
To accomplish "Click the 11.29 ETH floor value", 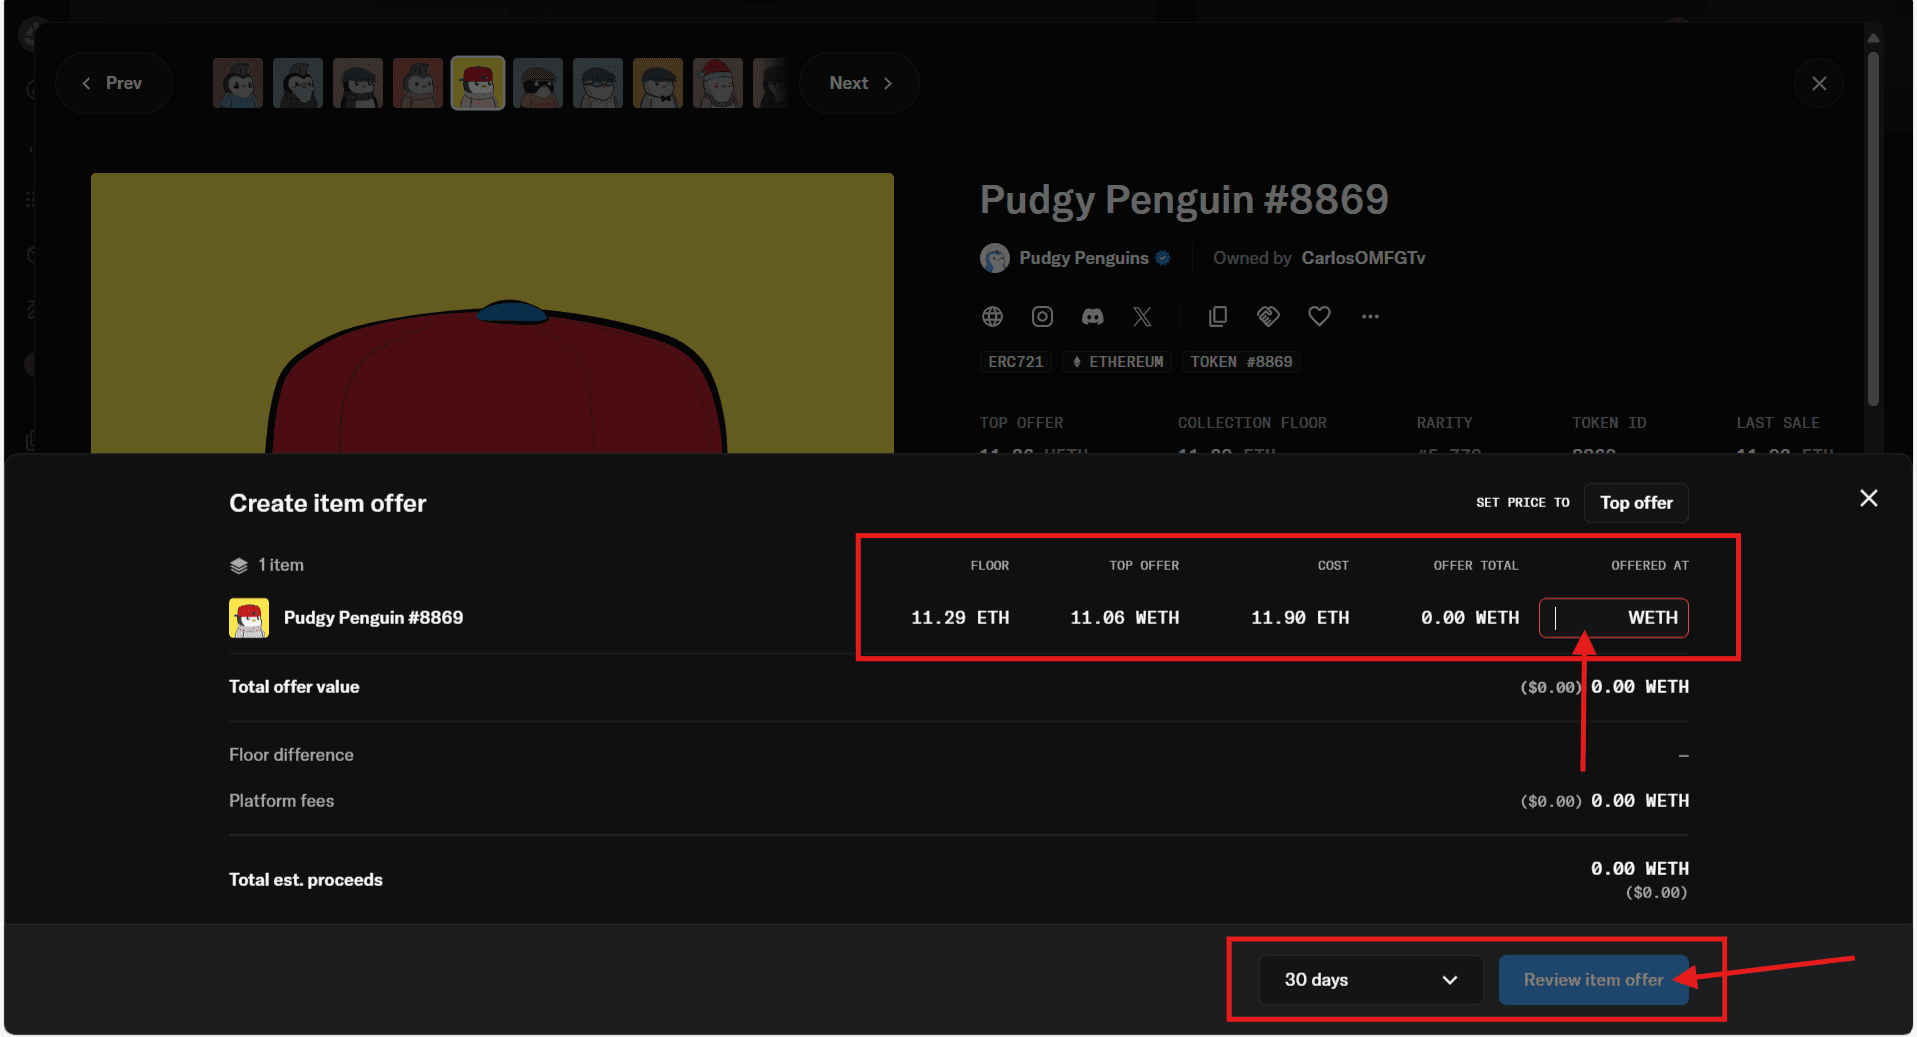I will 960,618.
